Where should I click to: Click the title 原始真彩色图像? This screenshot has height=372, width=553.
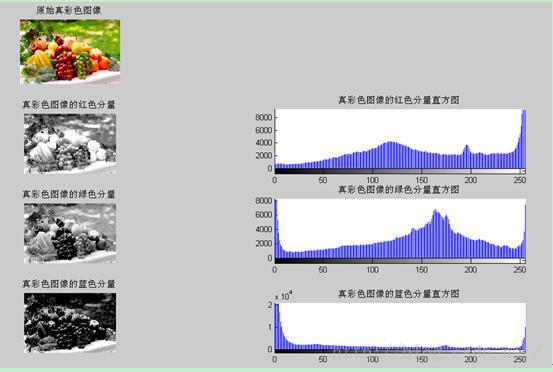point(69,10)
